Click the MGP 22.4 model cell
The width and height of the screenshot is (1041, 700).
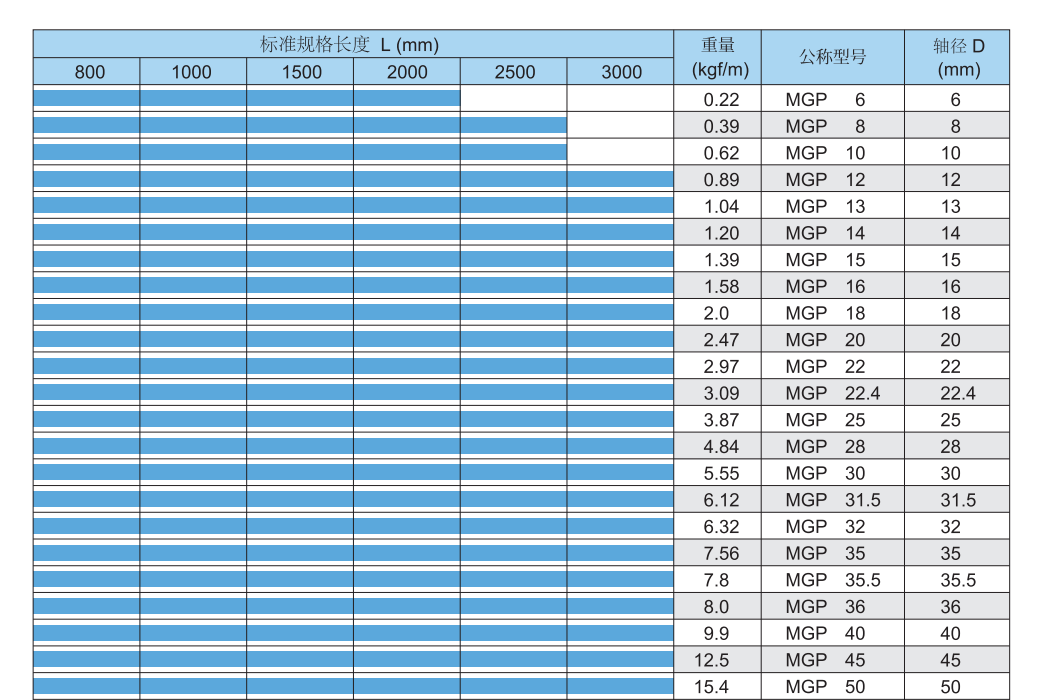(832, 393)
